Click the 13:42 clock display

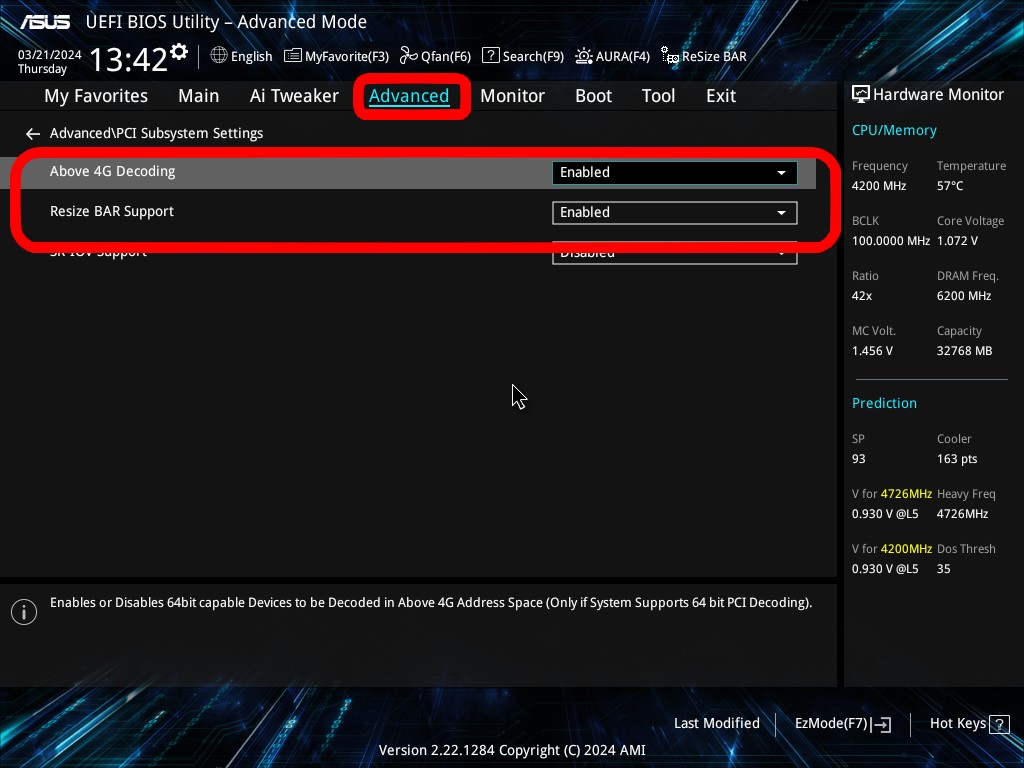point(129,60)
